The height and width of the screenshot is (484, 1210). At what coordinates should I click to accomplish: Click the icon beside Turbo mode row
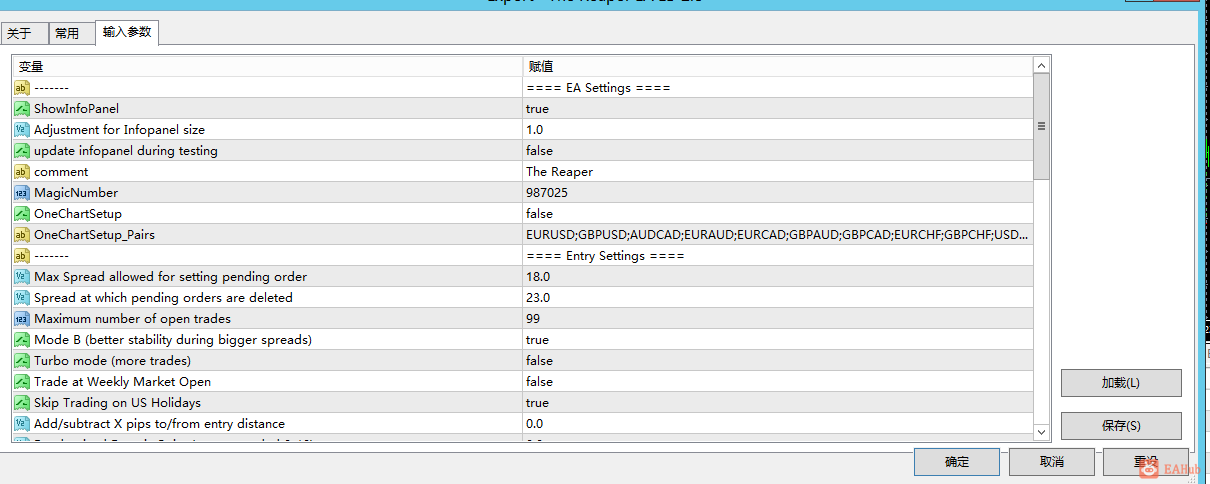pos(22,360)
